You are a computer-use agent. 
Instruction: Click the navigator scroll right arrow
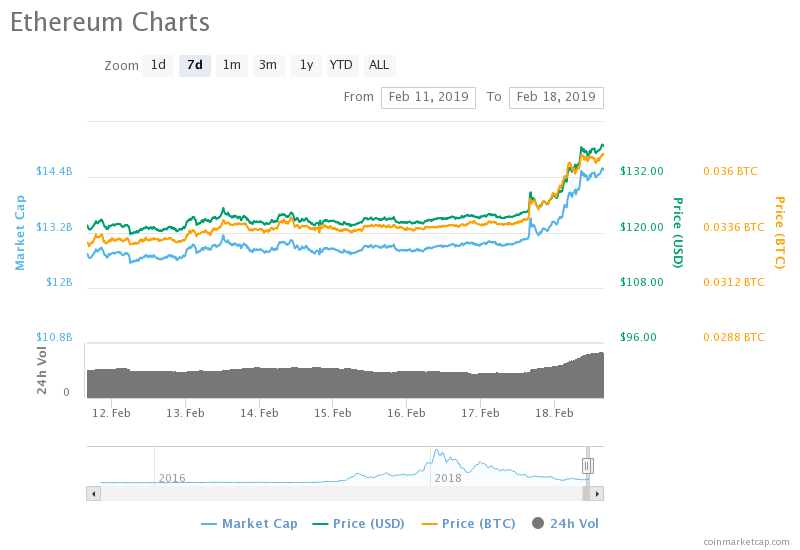click(x=597, y=493)
